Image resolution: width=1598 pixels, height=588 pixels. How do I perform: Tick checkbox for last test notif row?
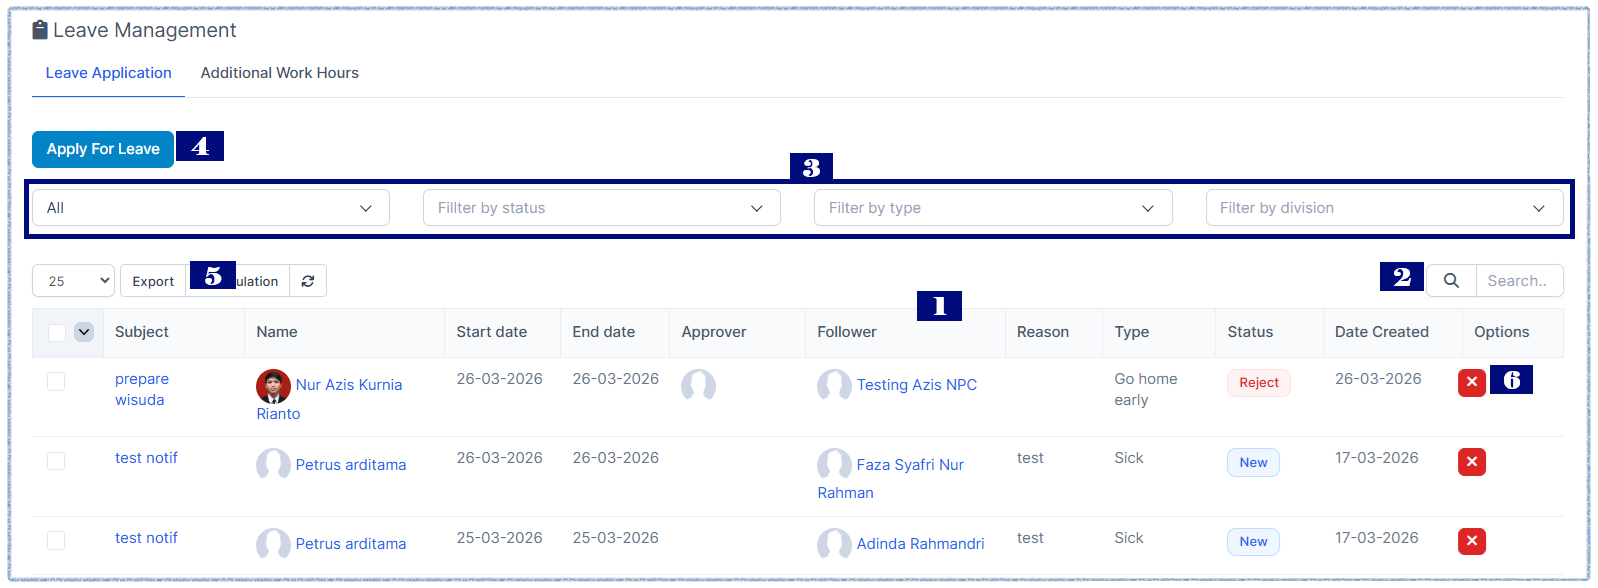pos(56,540)
